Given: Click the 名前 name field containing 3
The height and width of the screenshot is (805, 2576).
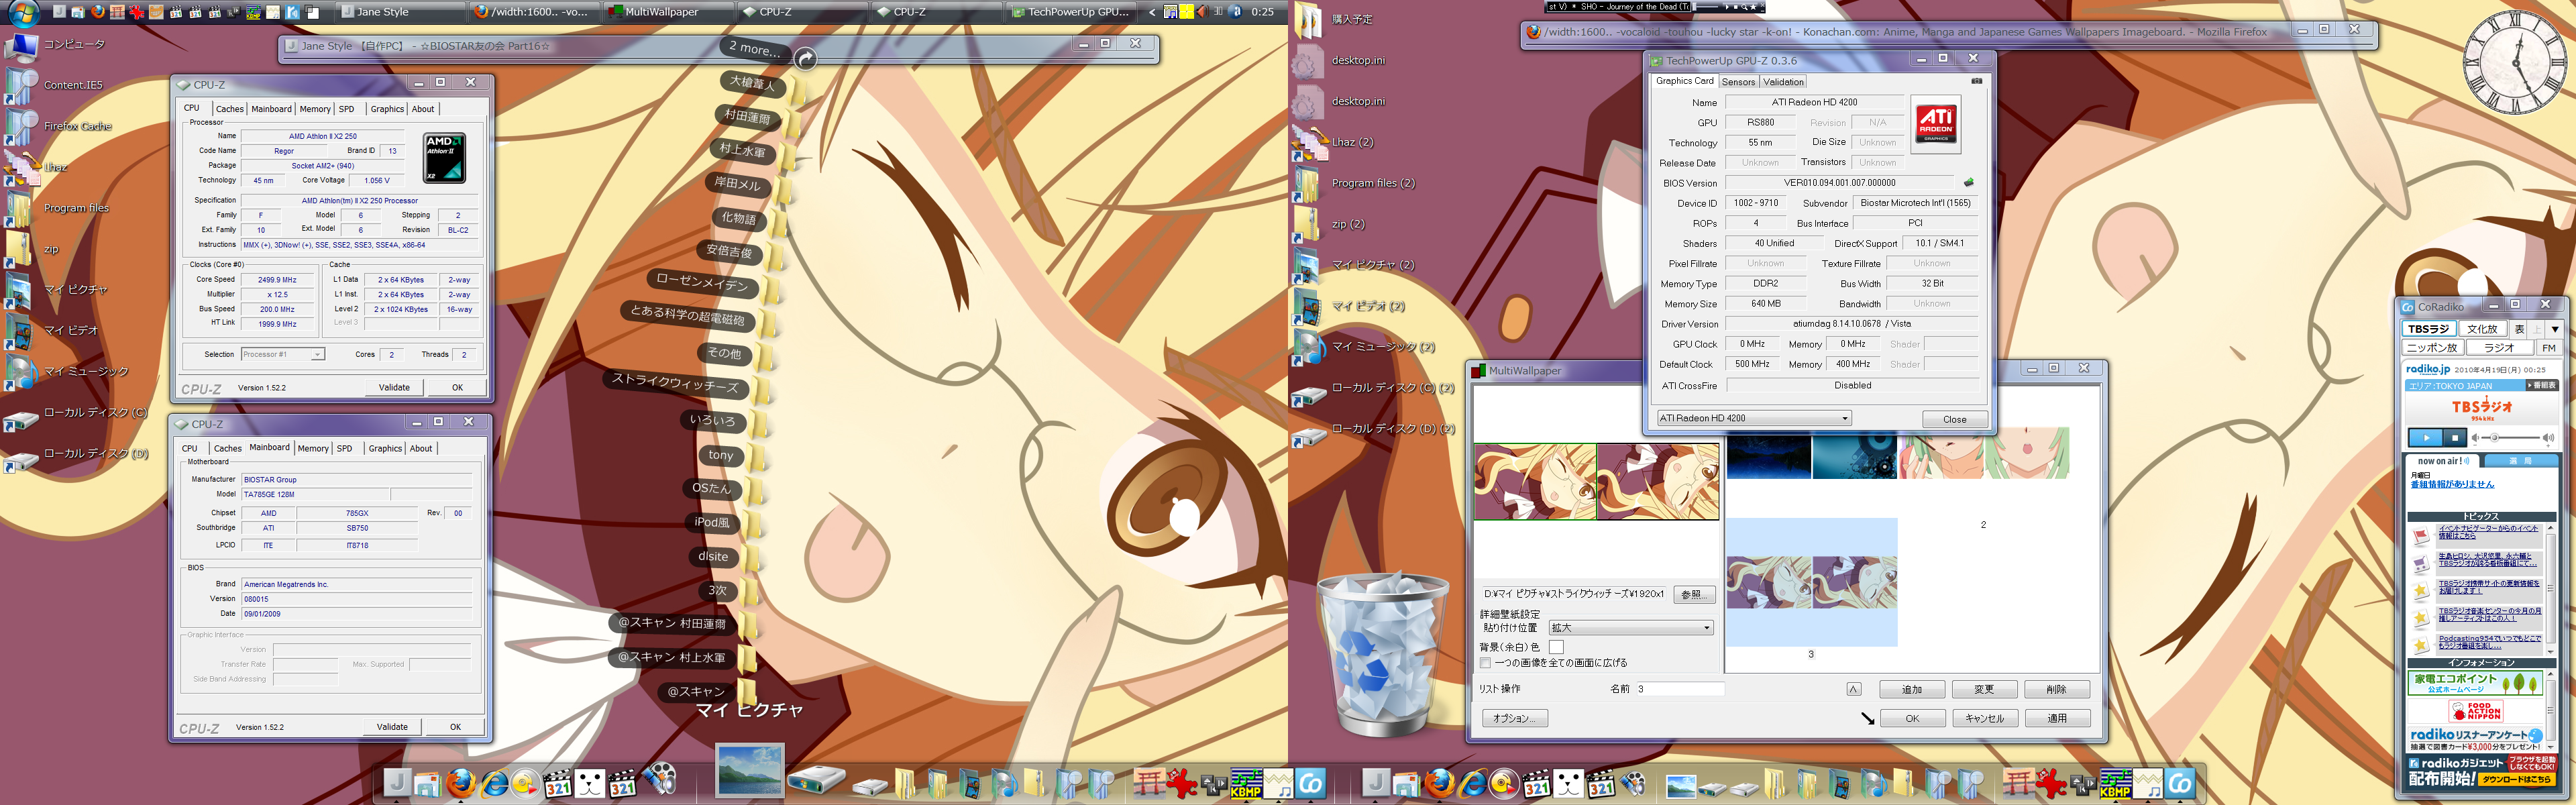Looking at the screenshot, I should click(x=1680, y=689).
